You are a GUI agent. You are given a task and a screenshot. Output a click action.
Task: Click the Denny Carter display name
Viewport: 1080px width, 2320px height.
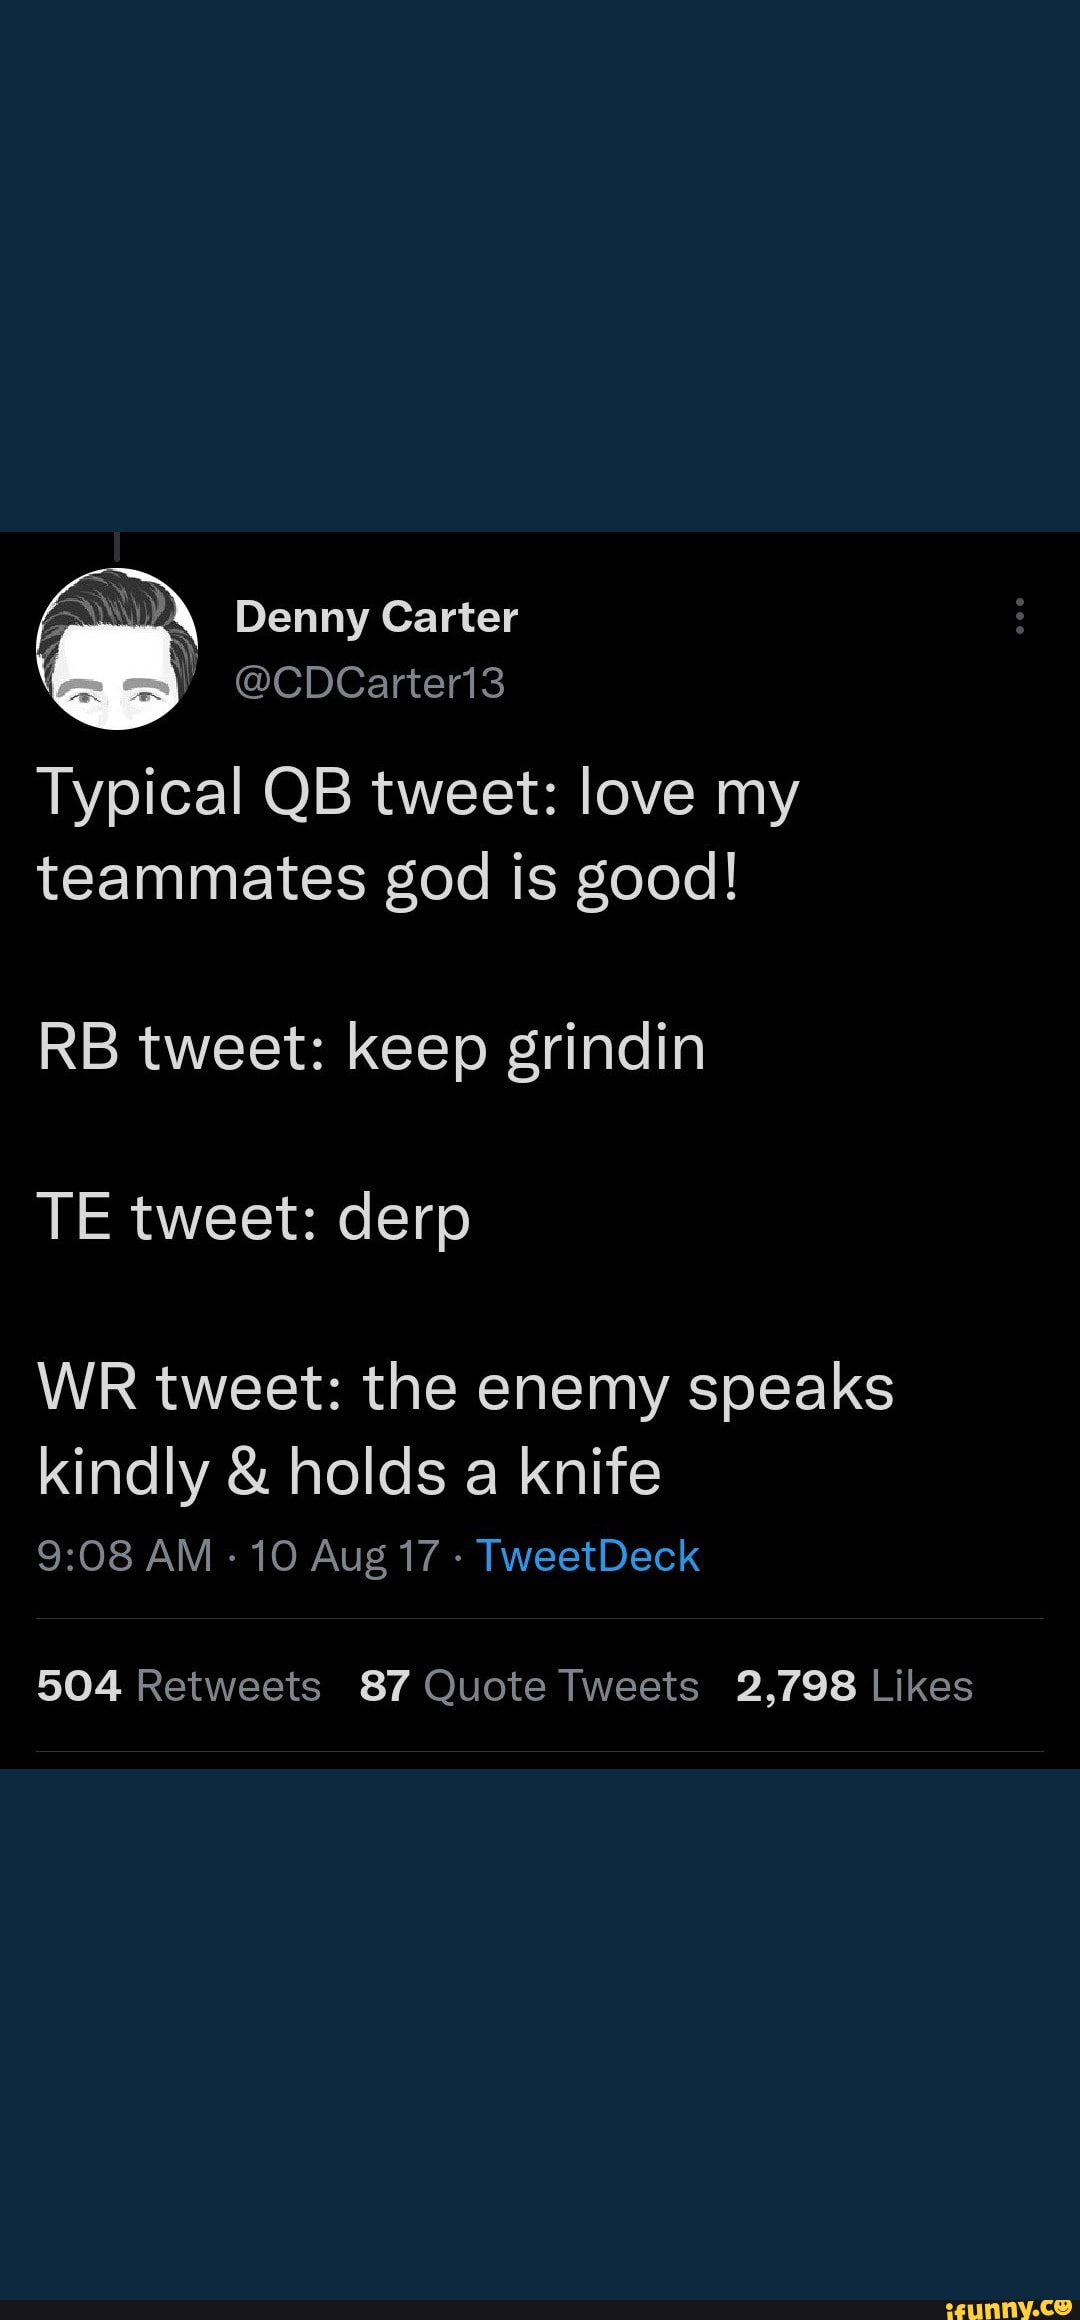[377, 616]
